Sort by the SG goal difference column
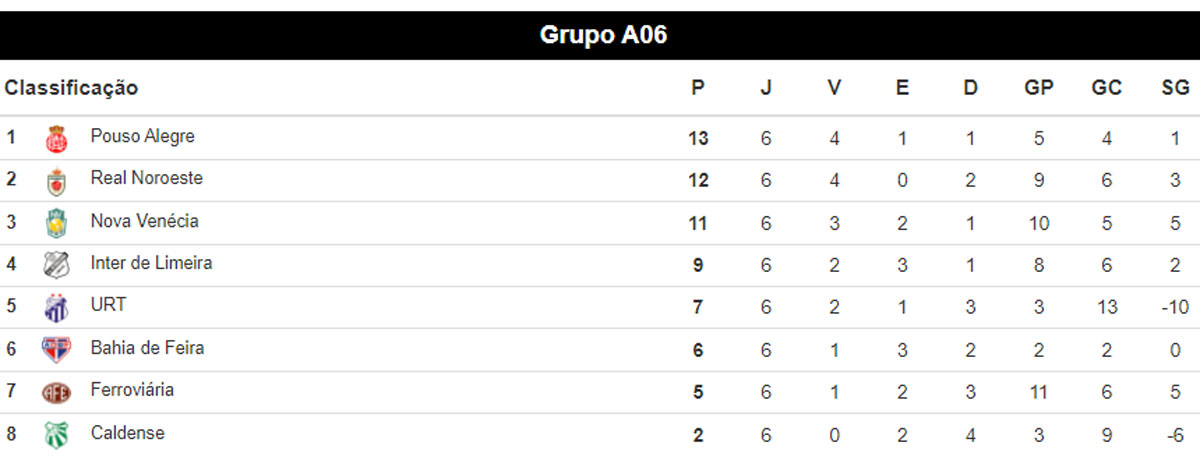 point(1175,88)
